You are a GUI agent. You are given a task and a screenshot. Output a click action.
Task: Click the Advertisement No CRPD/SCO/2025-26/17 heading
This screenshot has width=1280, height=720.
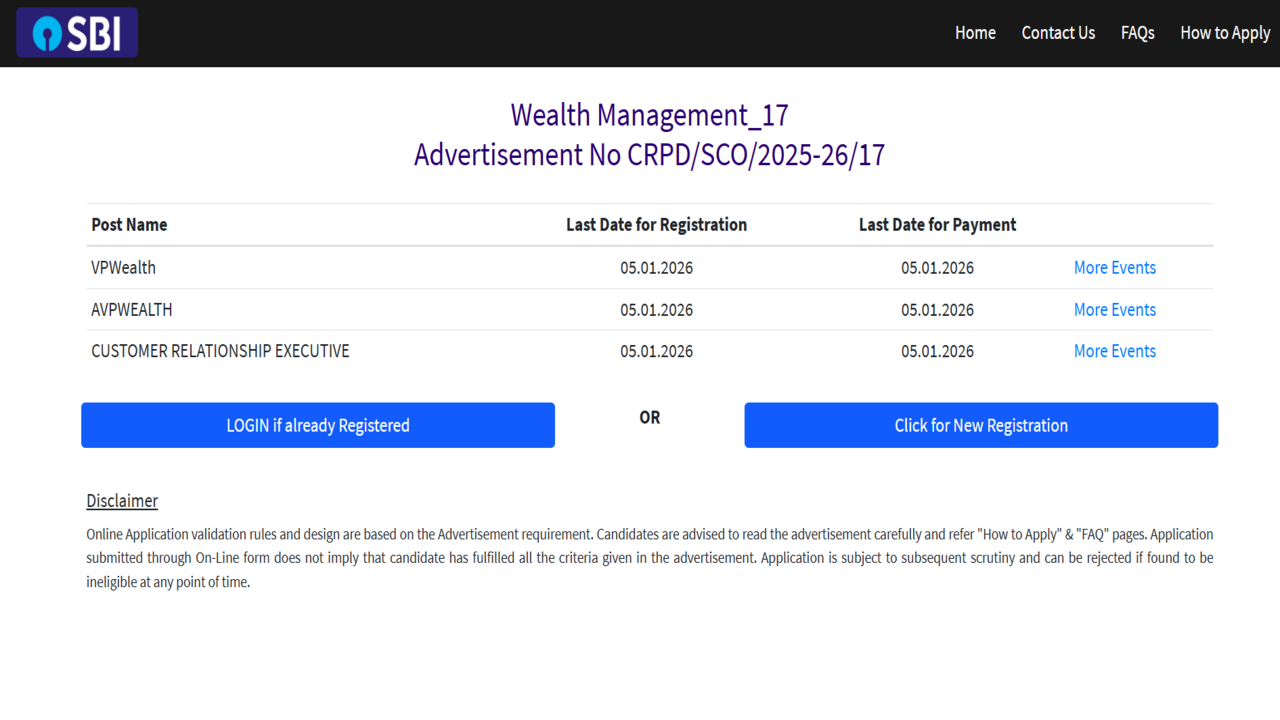click(649, 156)
